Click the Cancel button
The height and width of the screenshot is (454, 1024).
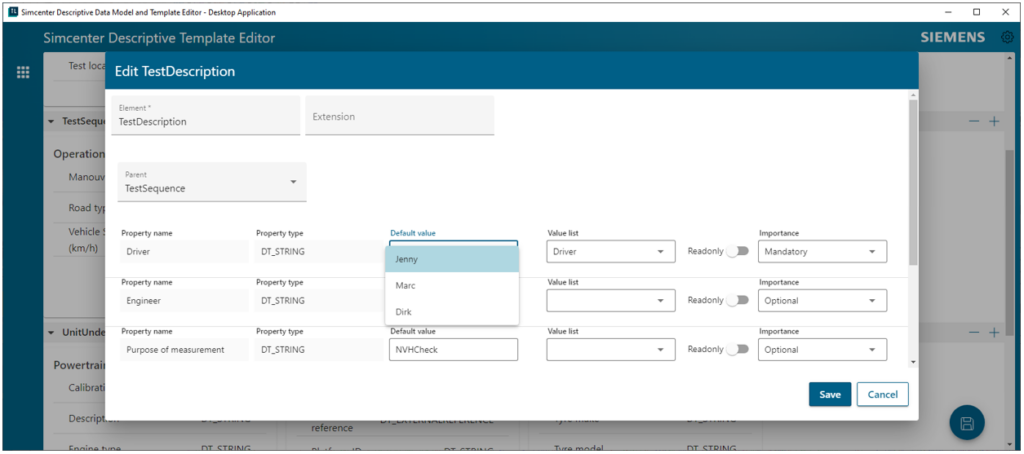[882, 394]
